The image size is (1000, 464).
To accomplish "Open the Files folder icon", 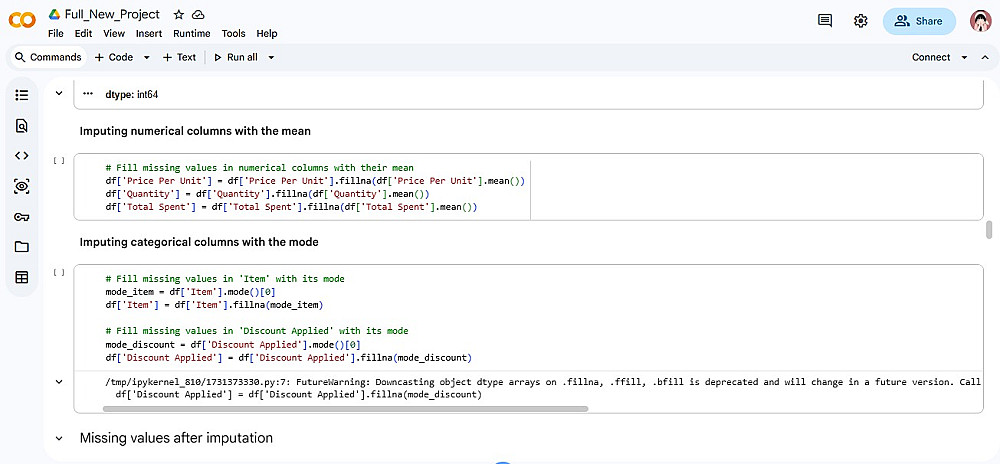I will 22,247.
